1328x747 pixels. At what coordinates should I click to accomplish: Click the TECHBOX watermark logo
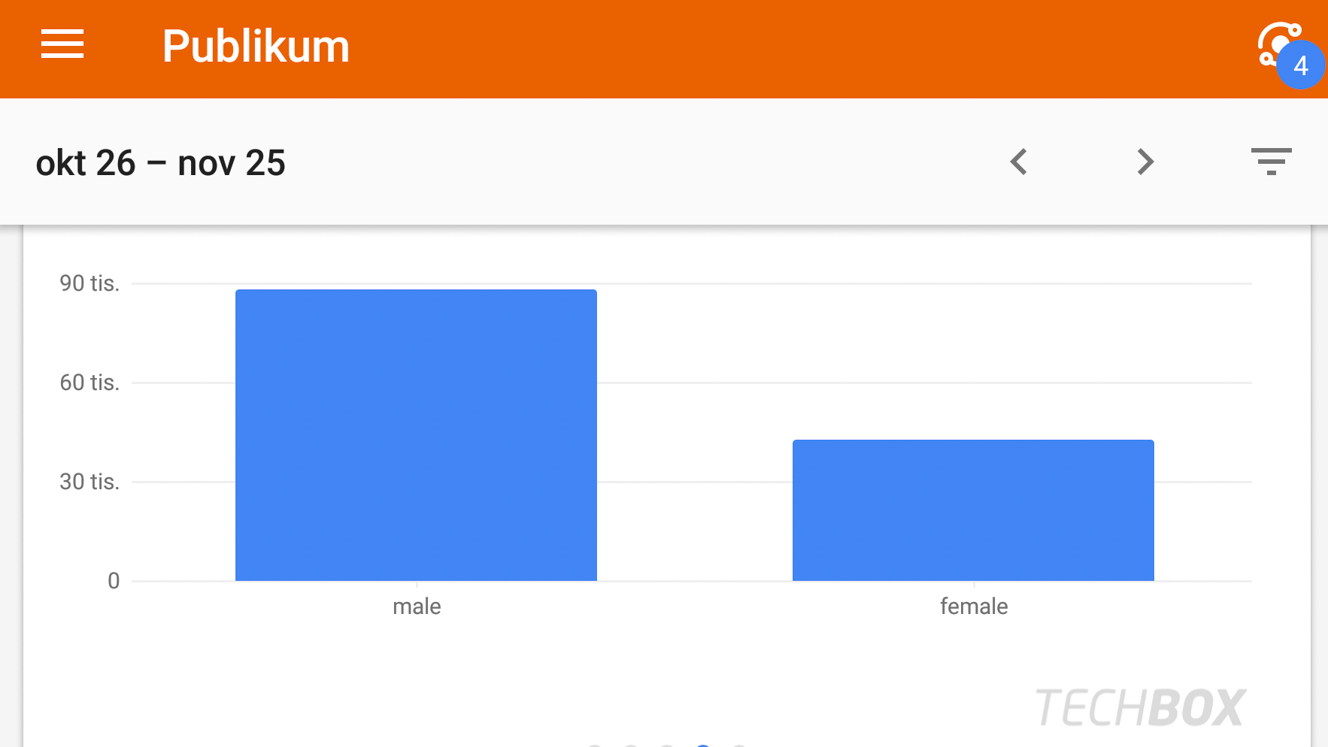[x=1140, y=708]
